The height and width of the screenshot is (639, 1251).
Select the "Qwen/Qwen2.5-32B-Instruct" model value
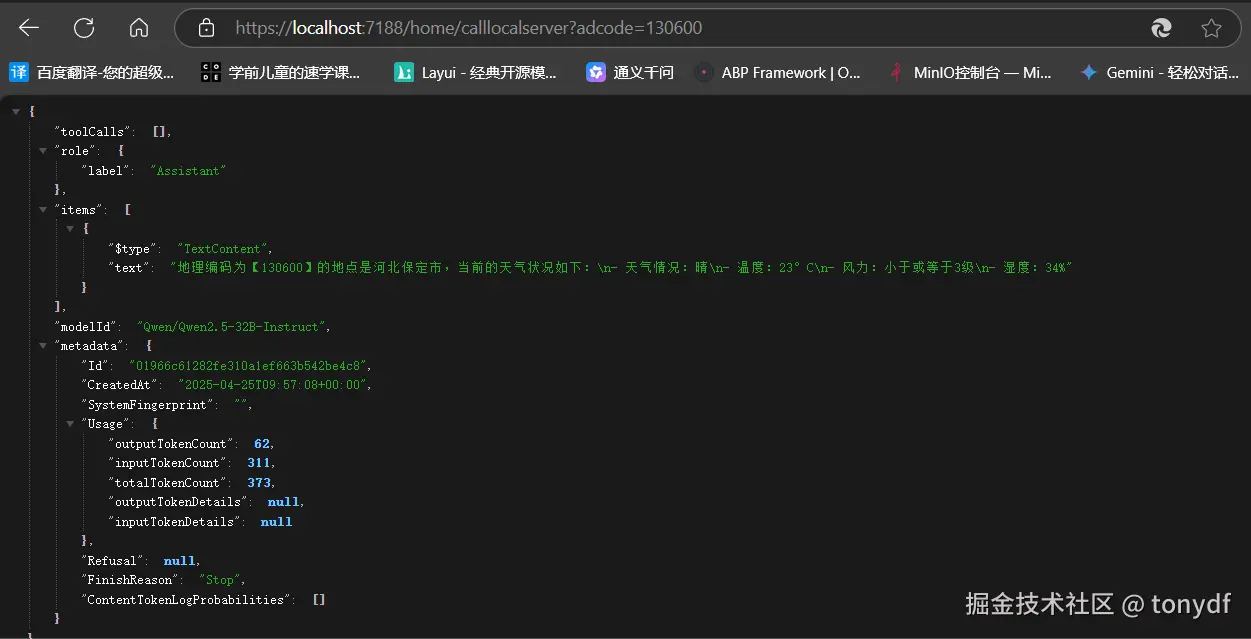pos(233,326)
